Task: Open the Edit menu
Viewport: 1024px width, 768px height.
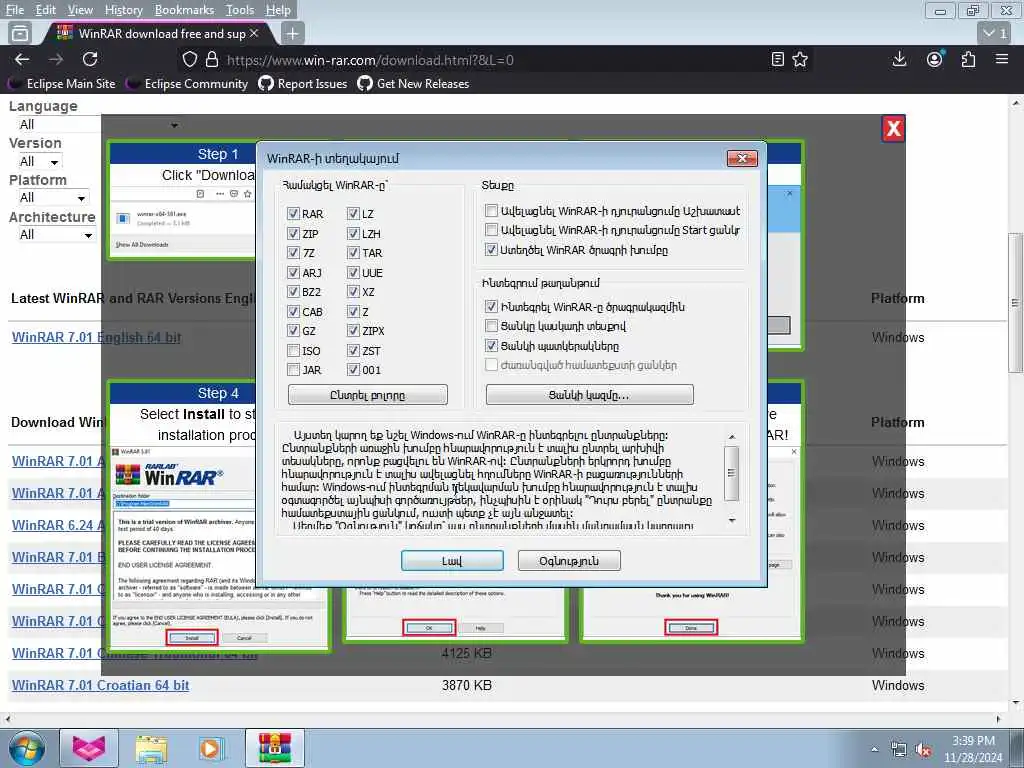Action: (45, 10)
